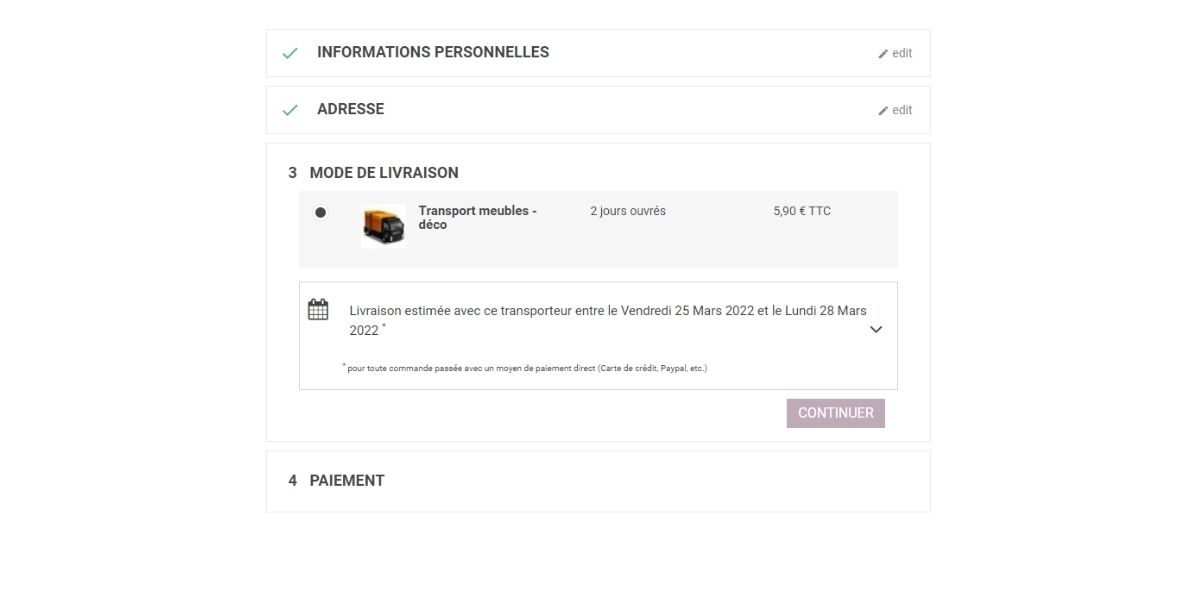Image resolution: width=1200 pixels, height=600 pixels.
Task: Click the Livraison estimée date range text
Action: [608, 320]
